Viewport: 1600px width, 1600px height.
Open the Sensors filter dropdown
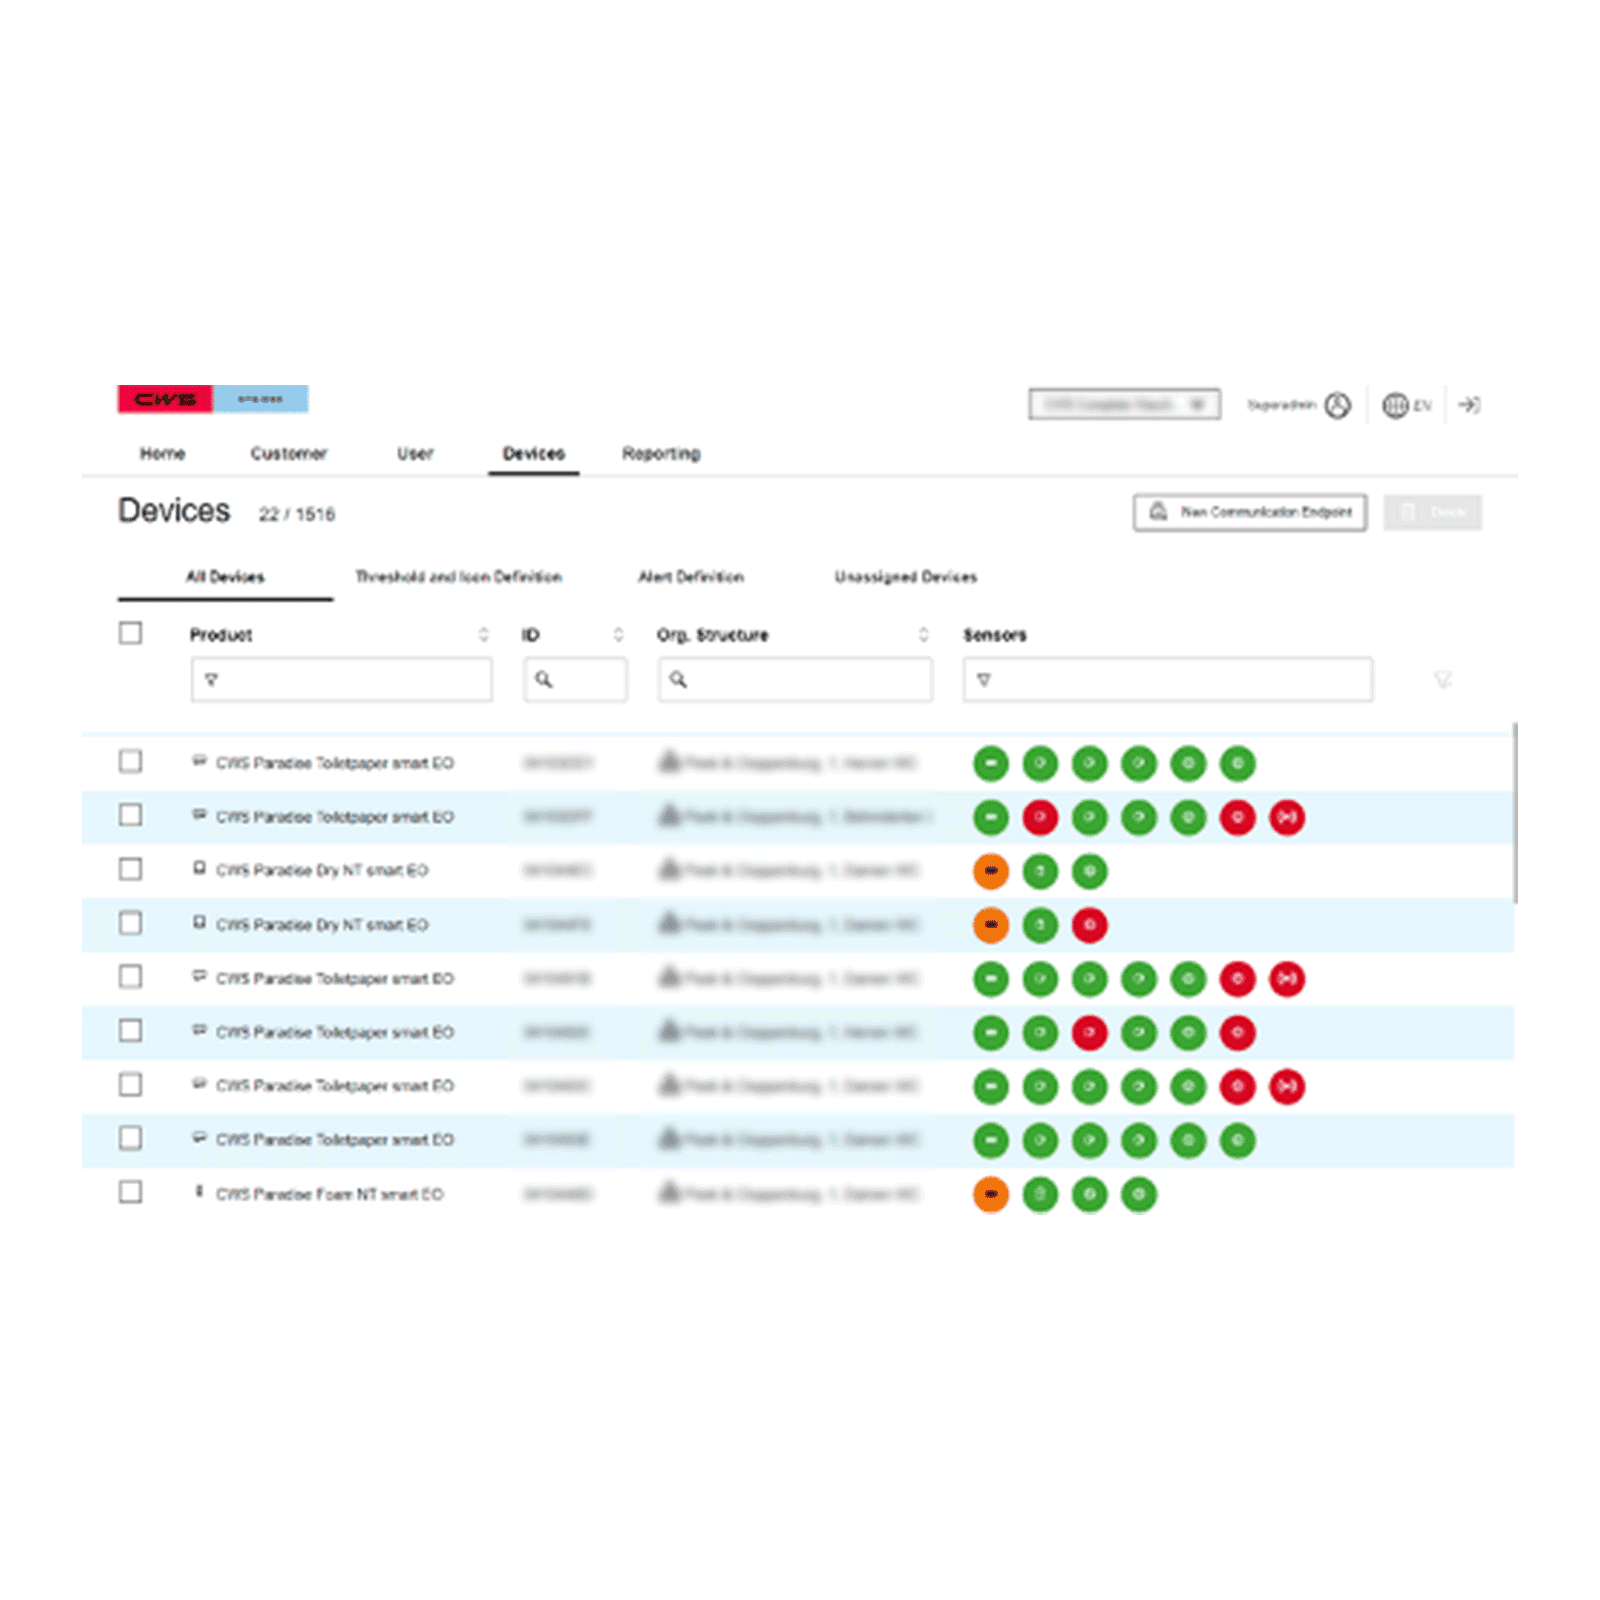click(x=1168, y=680)
